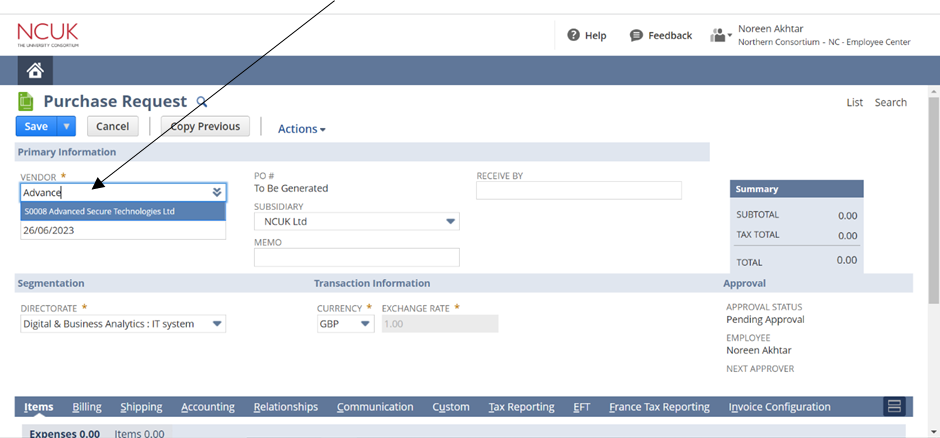940x438 pixels.
Task: Expand the Directorate dropdown
Action: tap(217, 324)
